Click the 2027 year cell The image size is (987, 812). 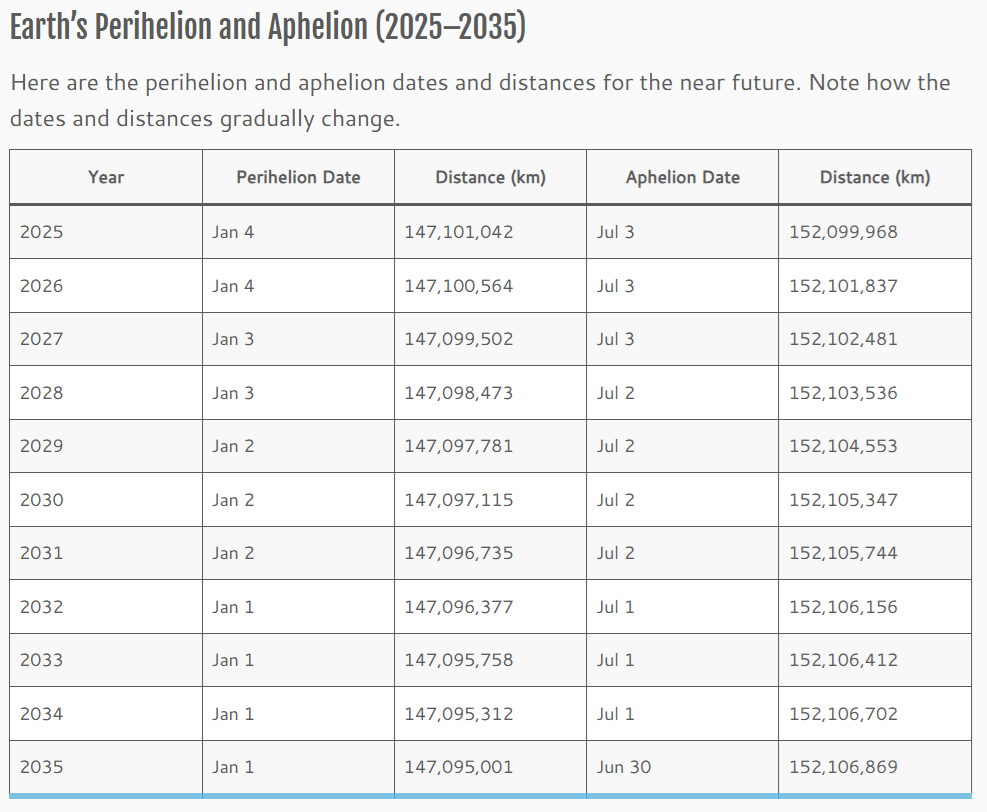click(42, 339)
